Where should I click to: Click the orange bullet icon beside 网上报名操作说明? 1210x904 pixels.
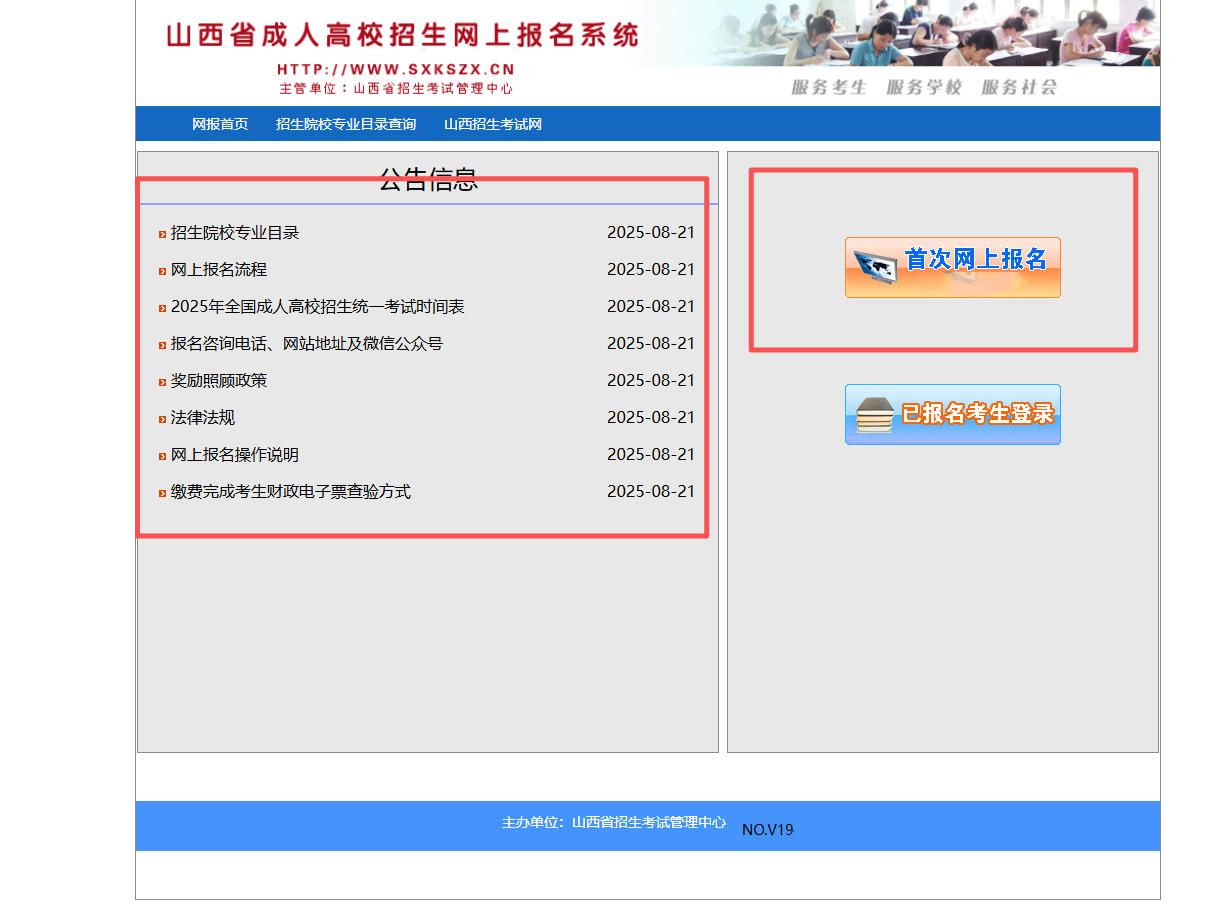(162, 457)
